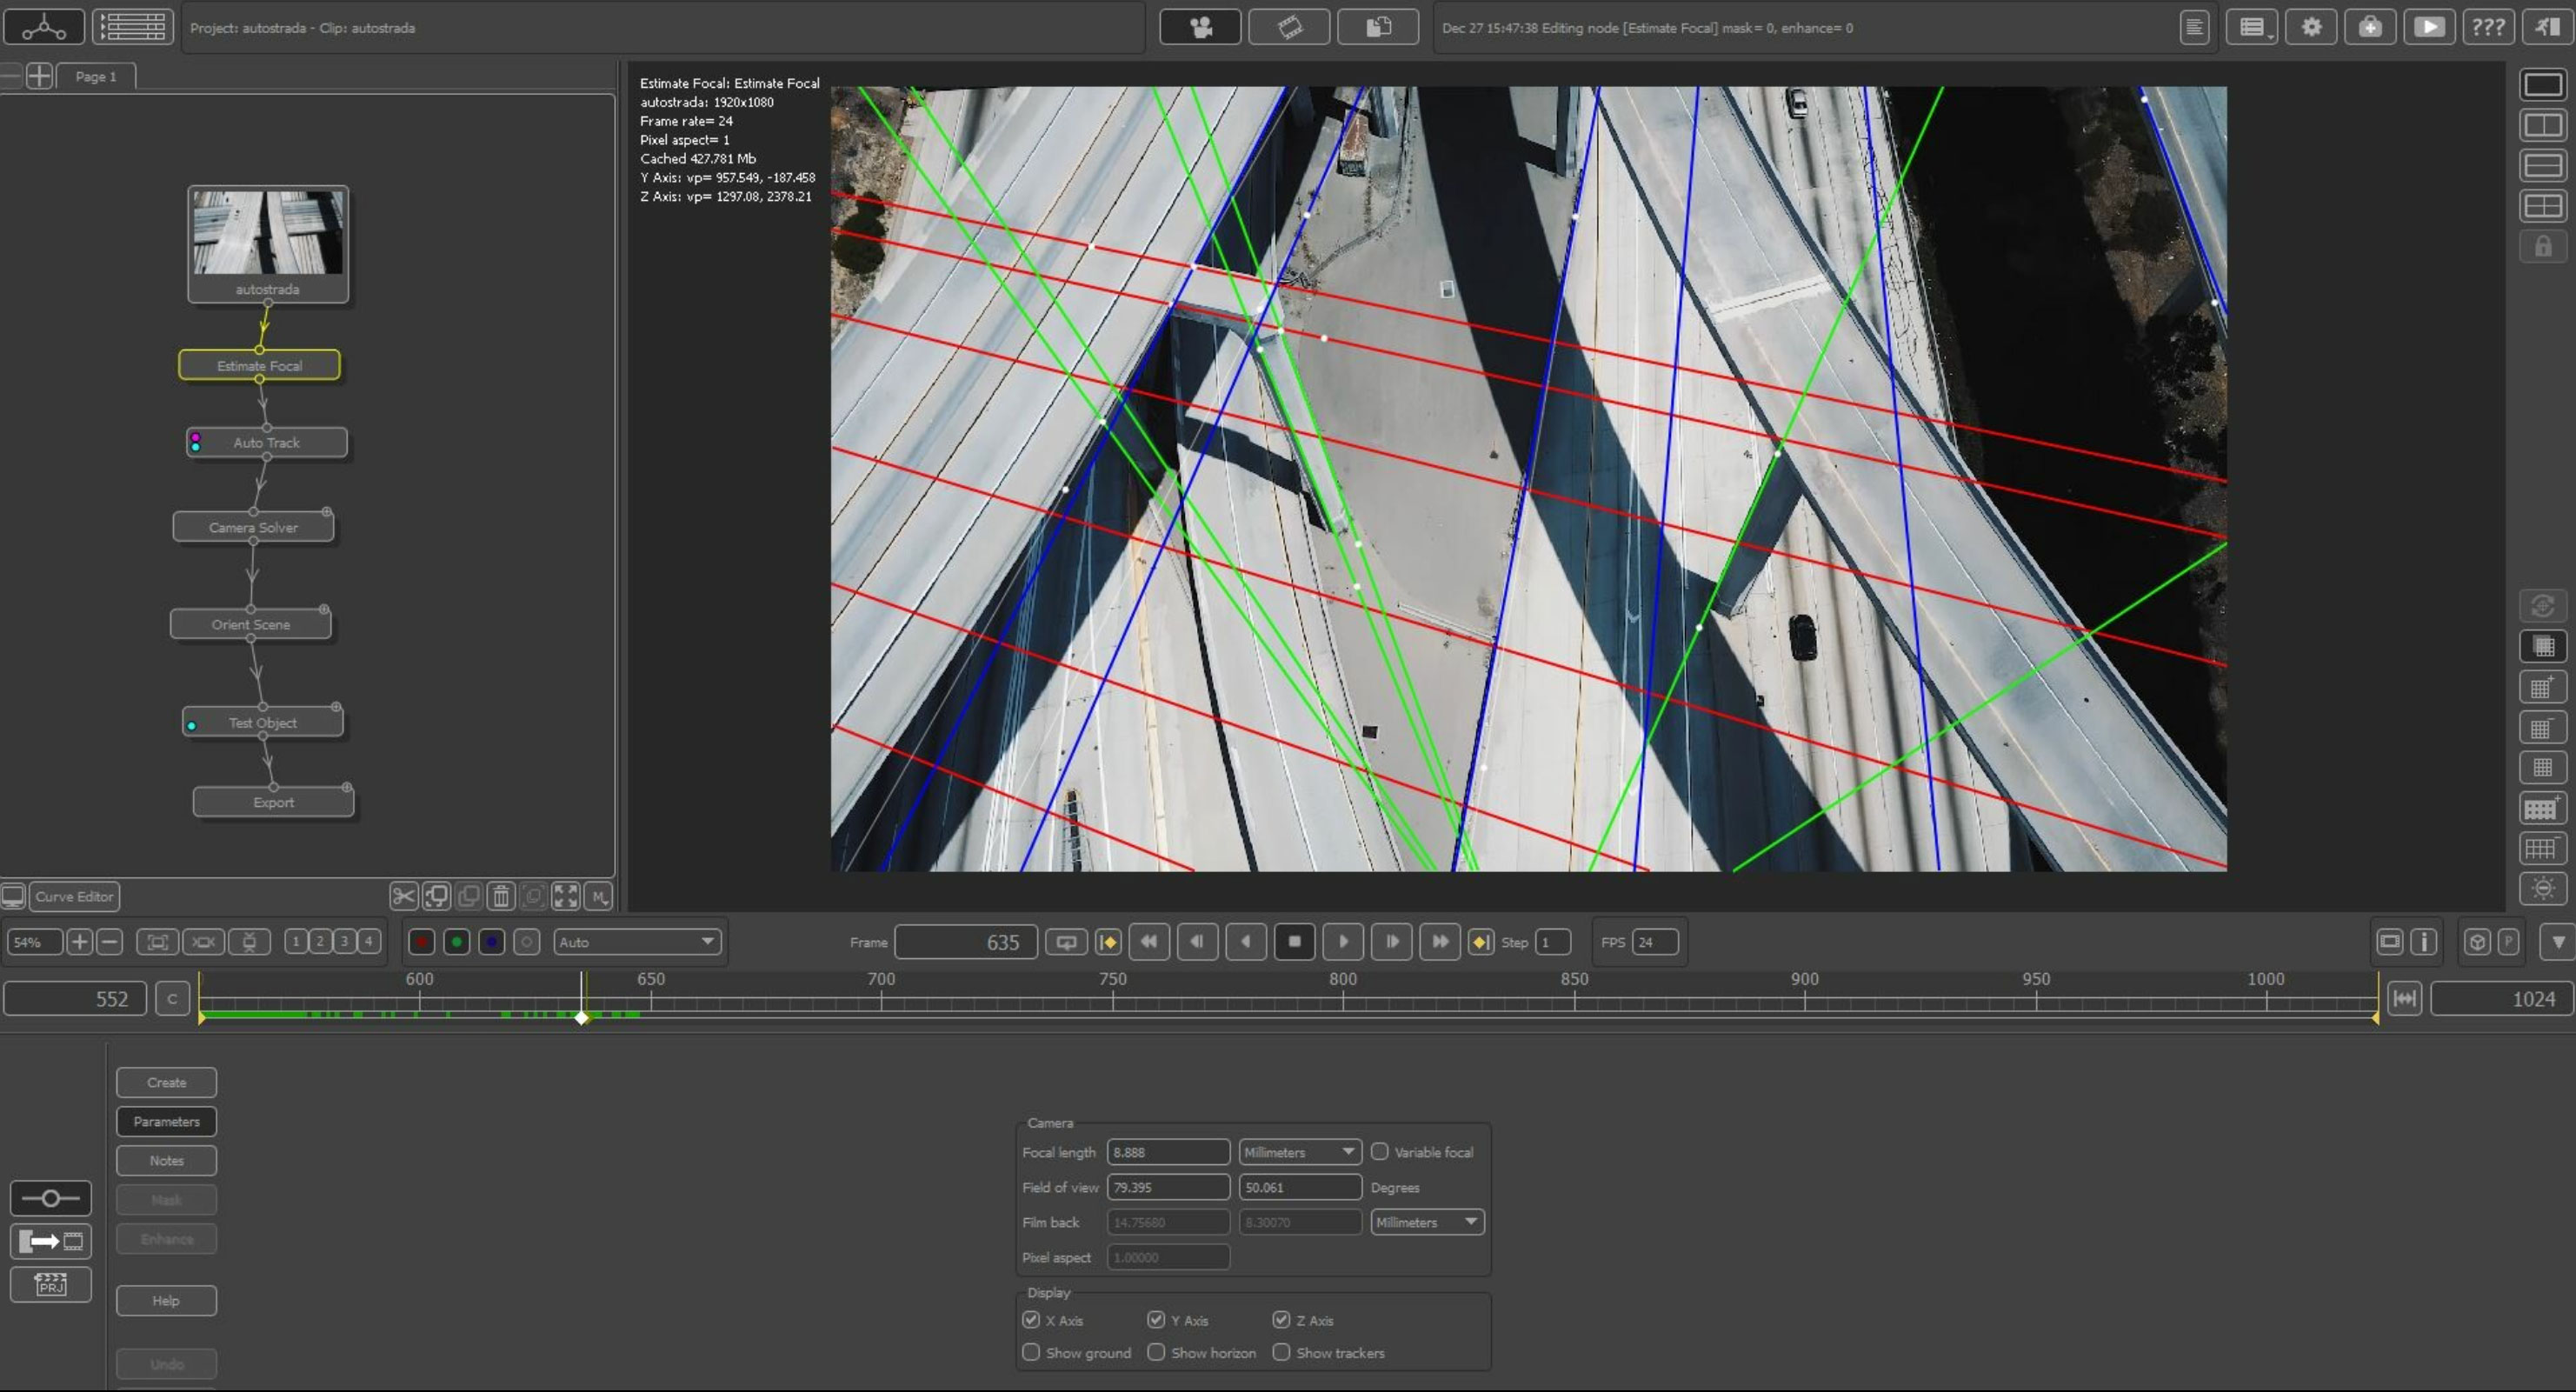This screenshot has width=2576, height=1392.
Task: Click the stop playback button
Action: pyautogui.click(x=1294, y=942)
